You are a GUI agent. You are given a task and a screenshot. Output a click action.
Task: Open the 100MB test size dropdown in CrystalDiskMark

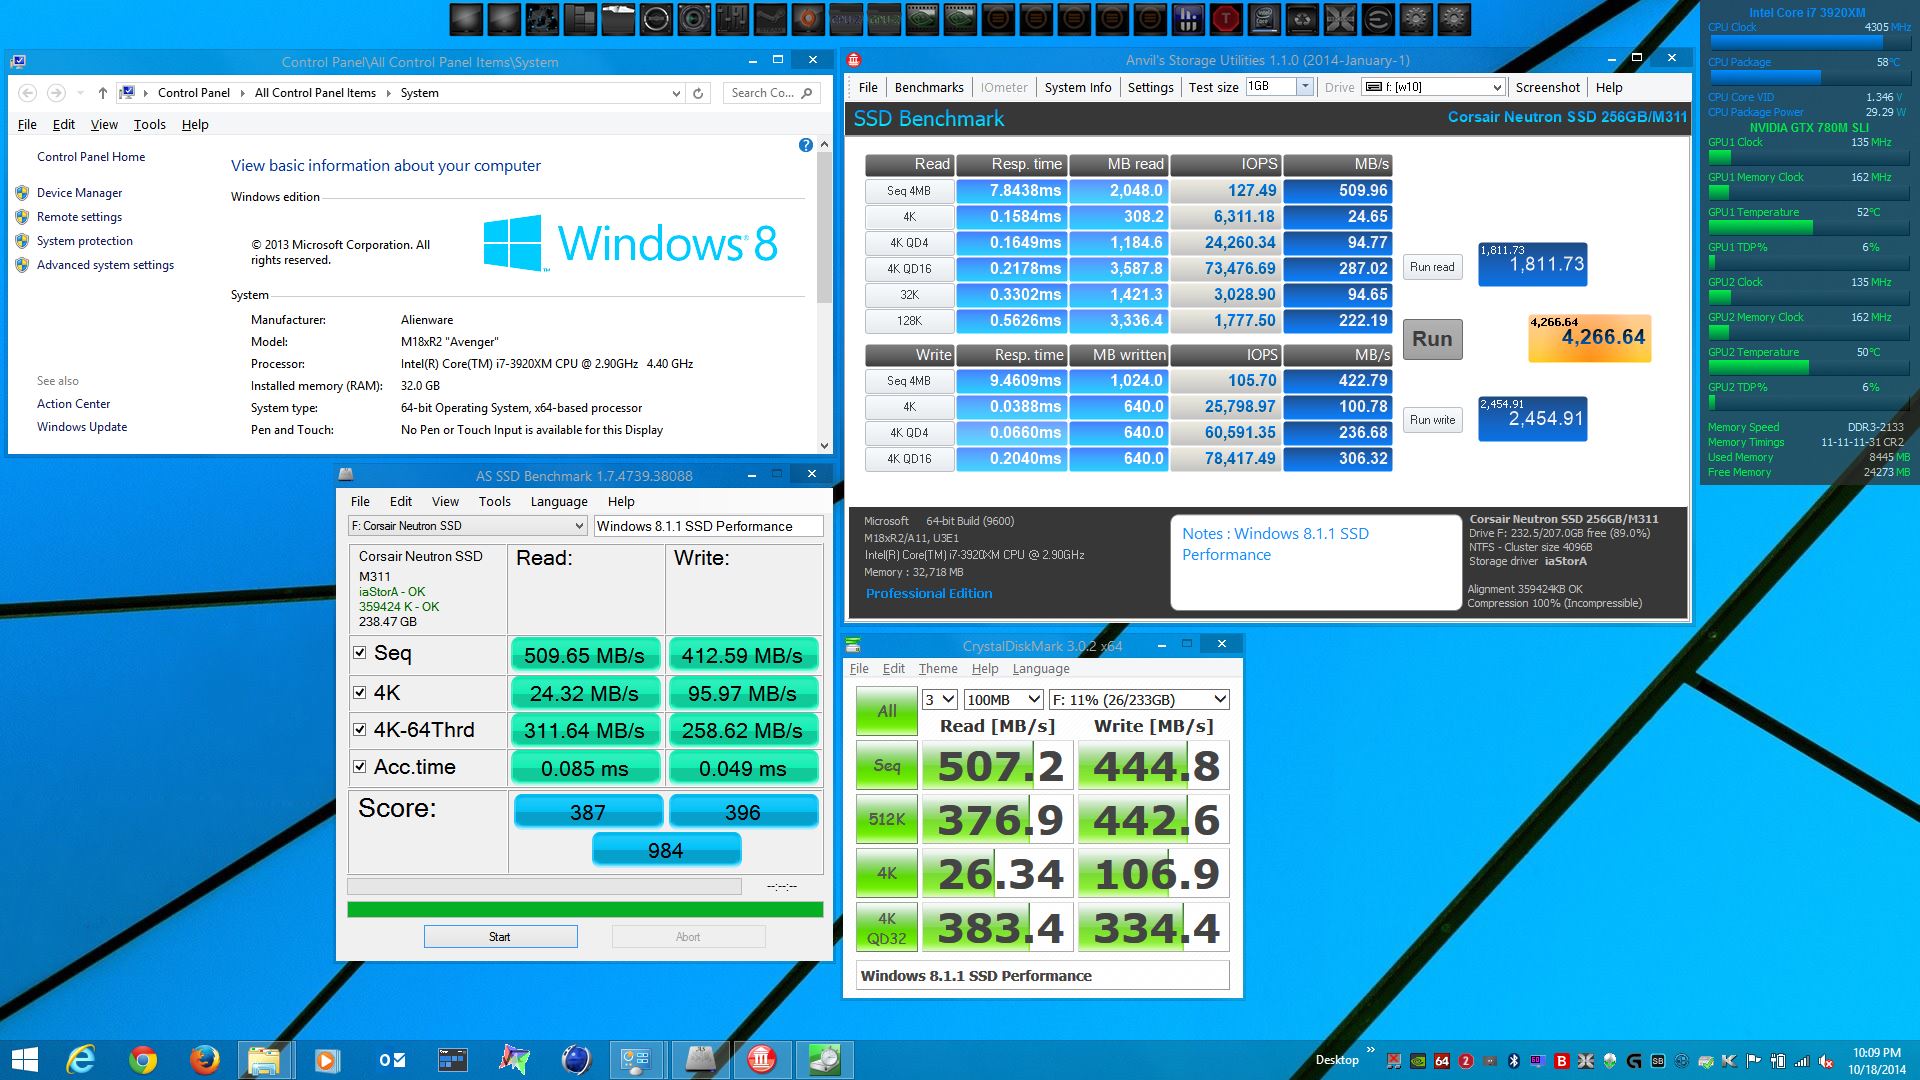(1003, 700)
